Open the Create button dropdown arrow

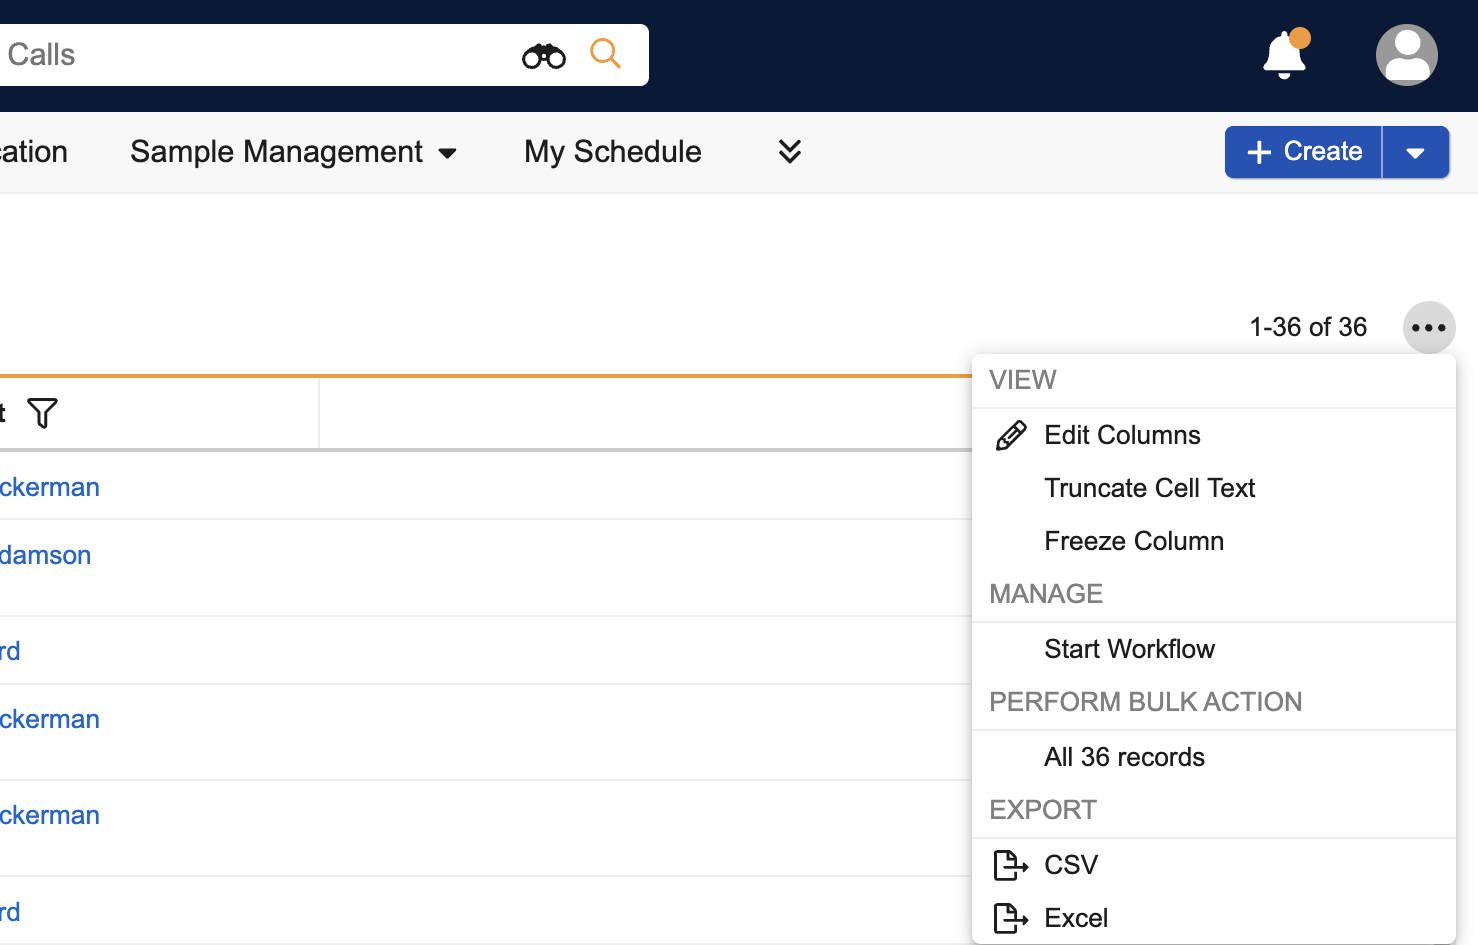(1415, 153)
